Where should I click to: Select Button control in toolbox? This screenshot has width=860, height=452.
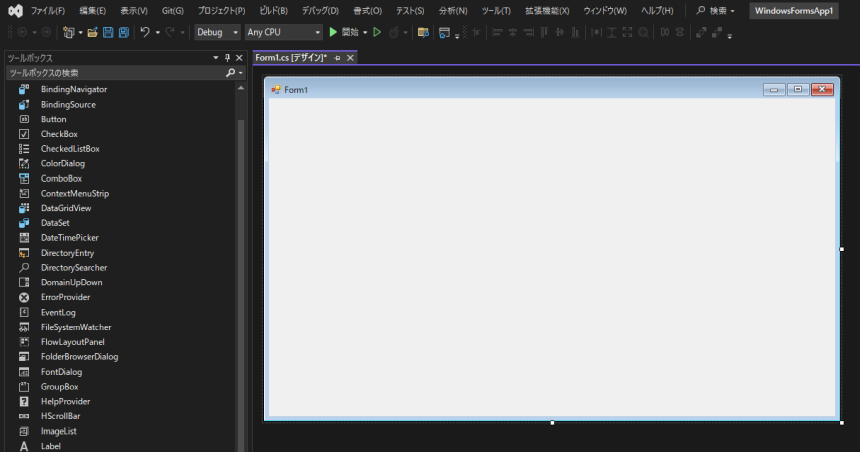click(54, 119)
